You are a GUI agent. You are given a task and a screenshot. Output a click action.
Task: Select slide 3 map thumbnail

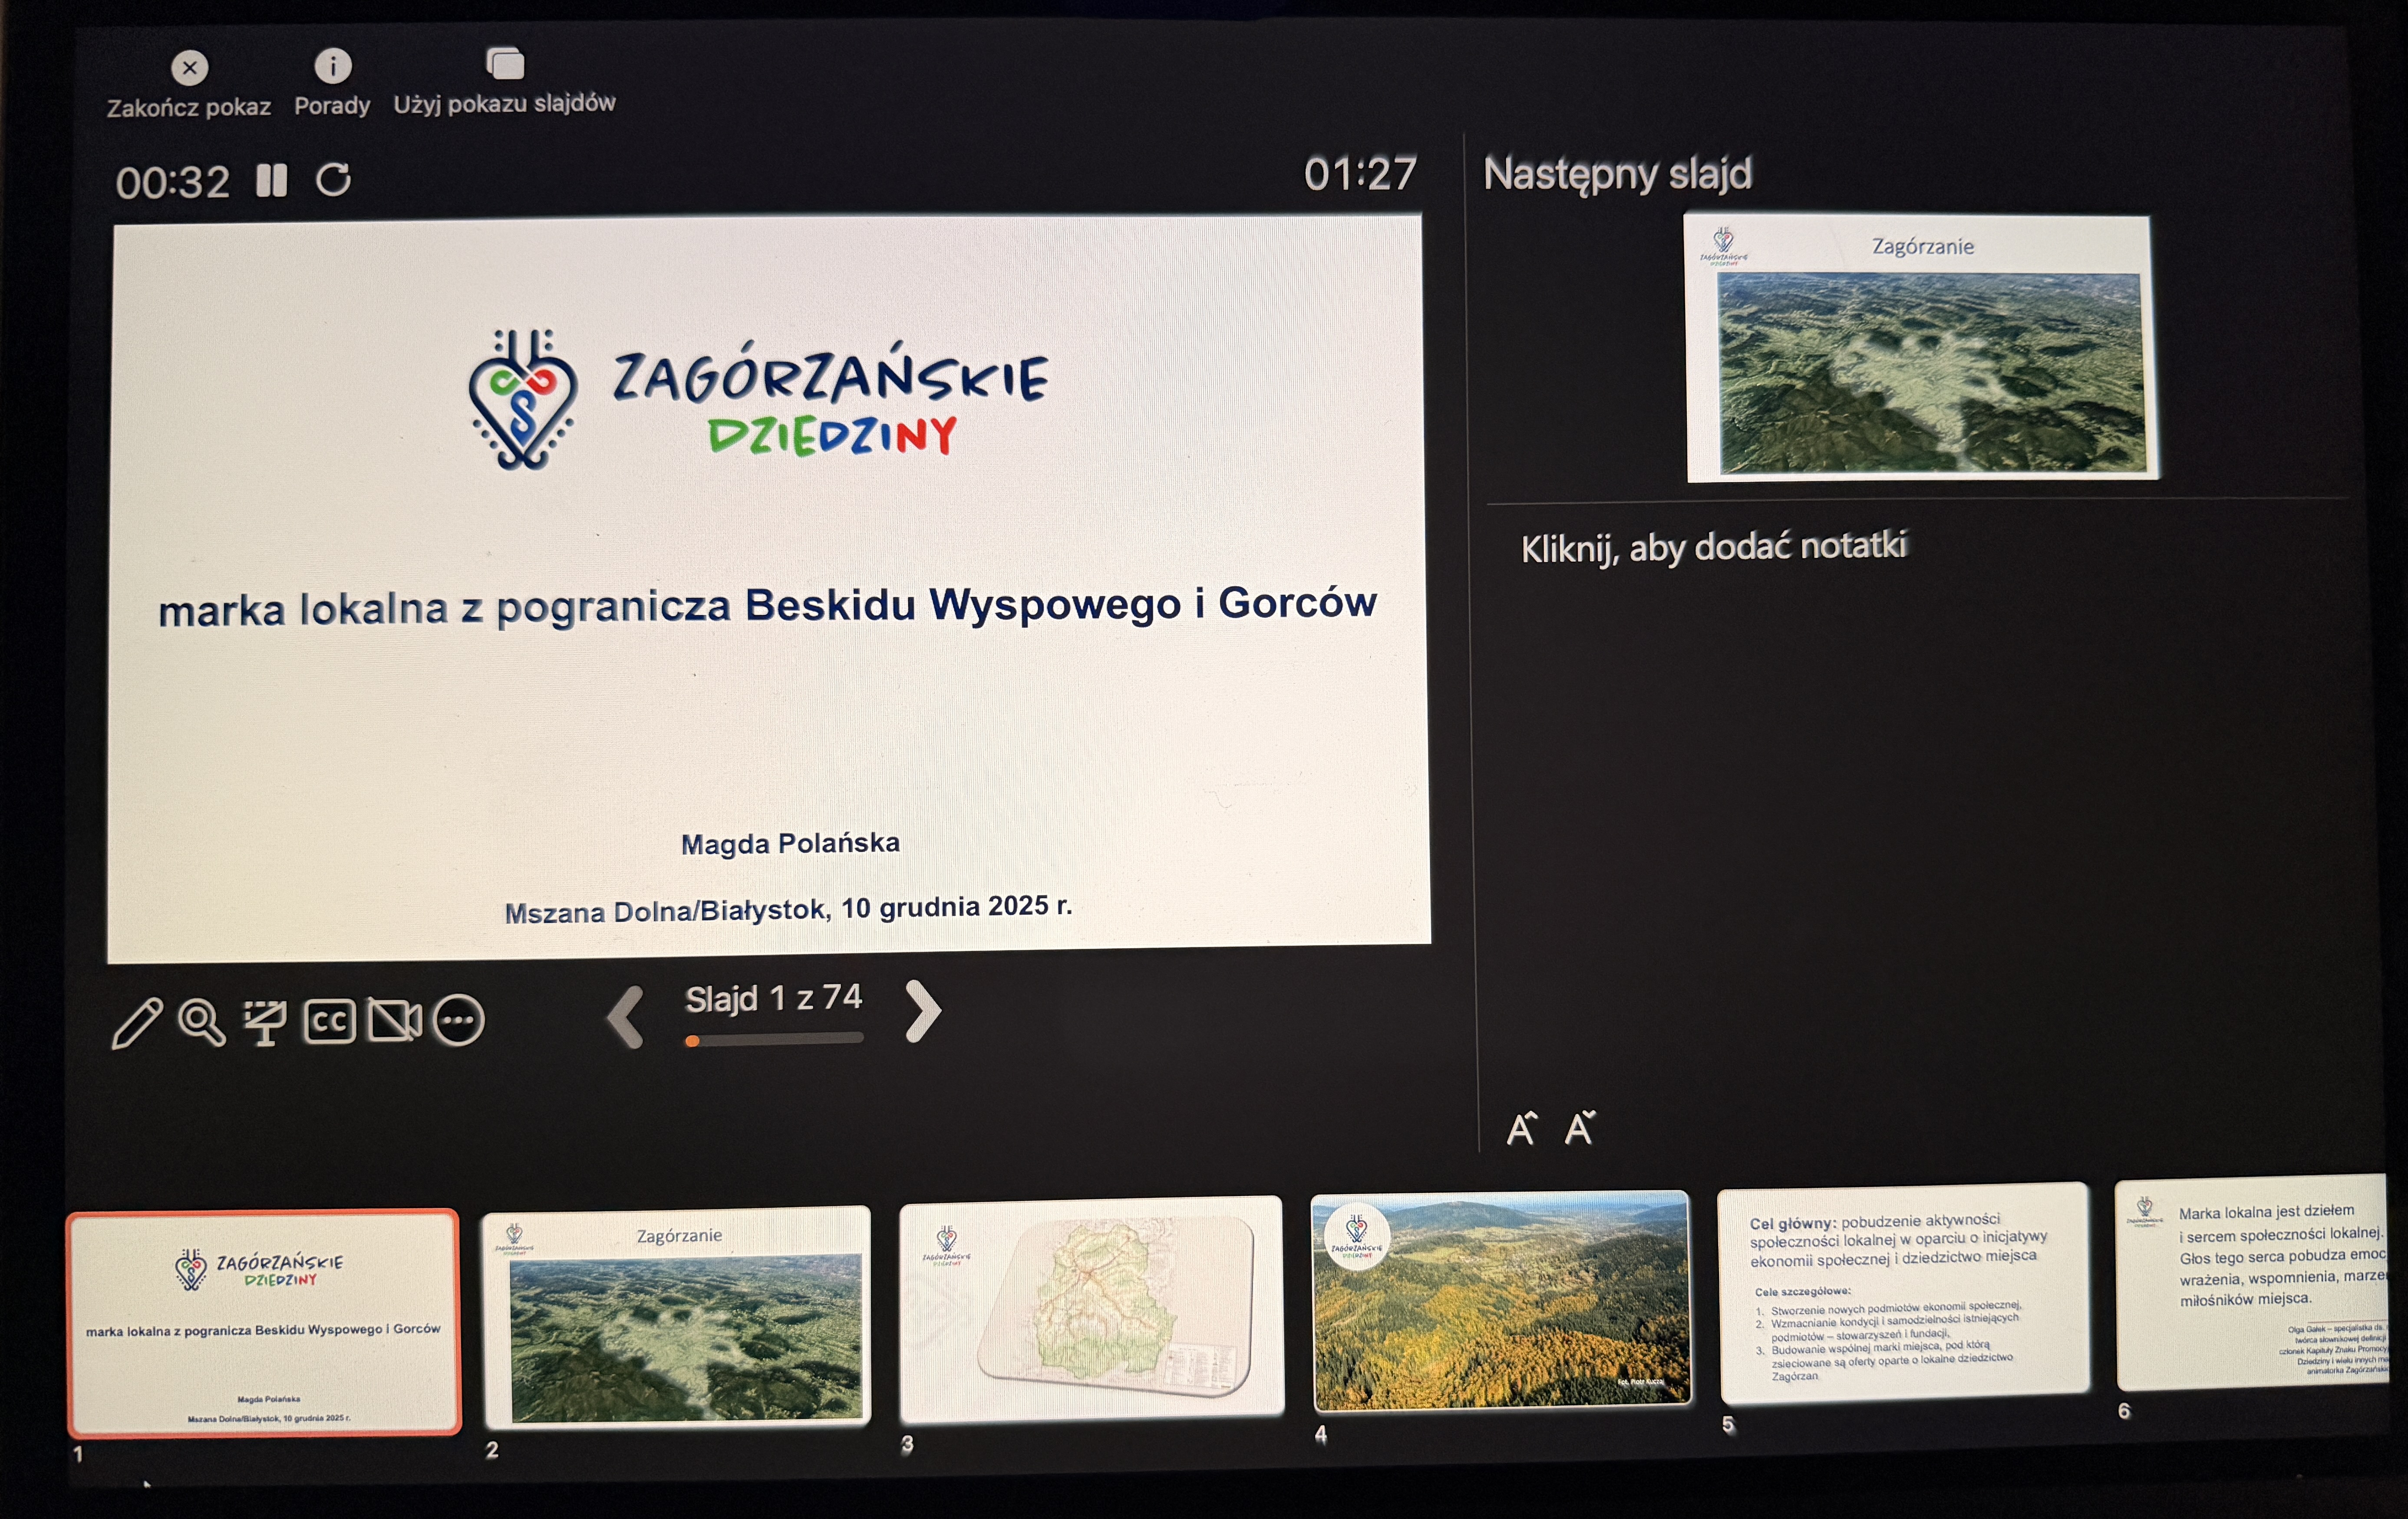click(x=1091, y=1308)
